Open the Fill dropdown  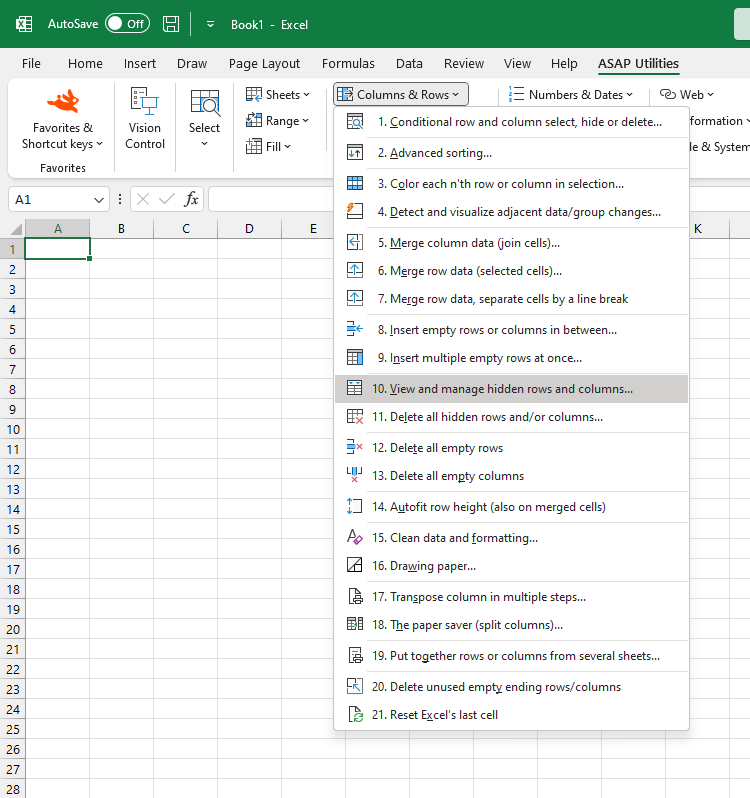268,147
